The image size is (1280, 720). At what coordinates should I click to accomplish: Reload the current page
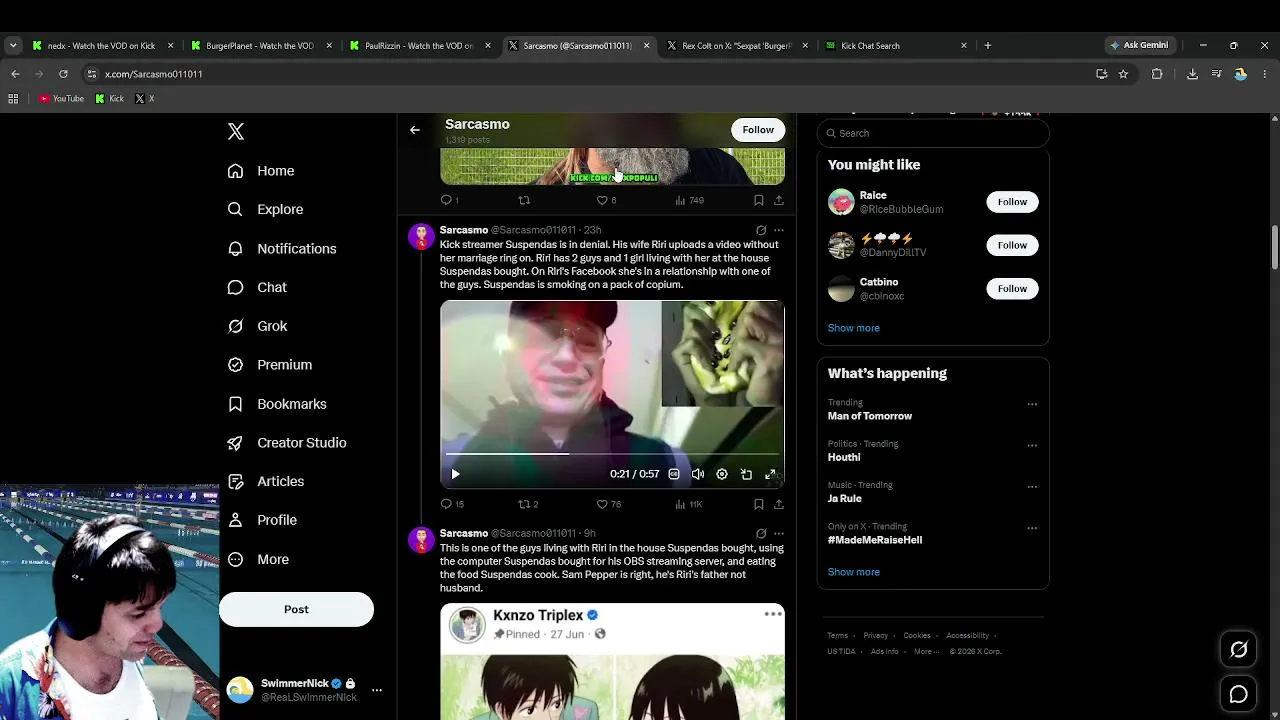(63, 74)
